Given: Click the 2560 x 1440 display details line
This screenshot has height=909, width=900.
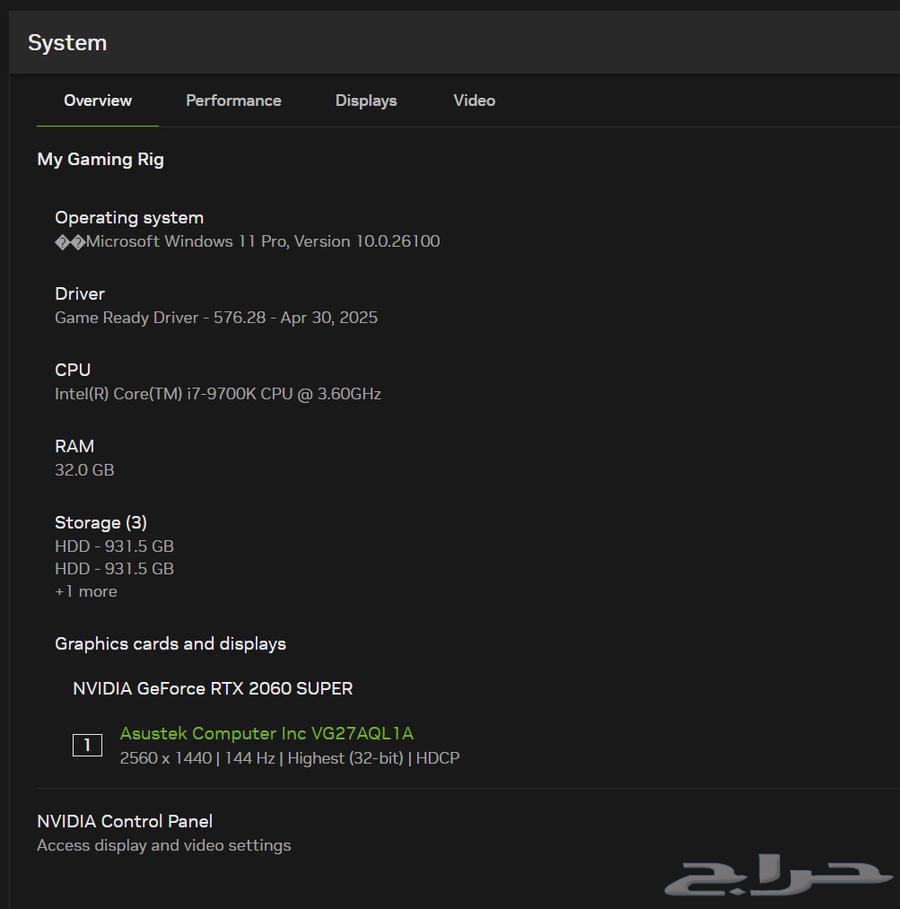Looking at the screenshot, I should tap(289, 758).
